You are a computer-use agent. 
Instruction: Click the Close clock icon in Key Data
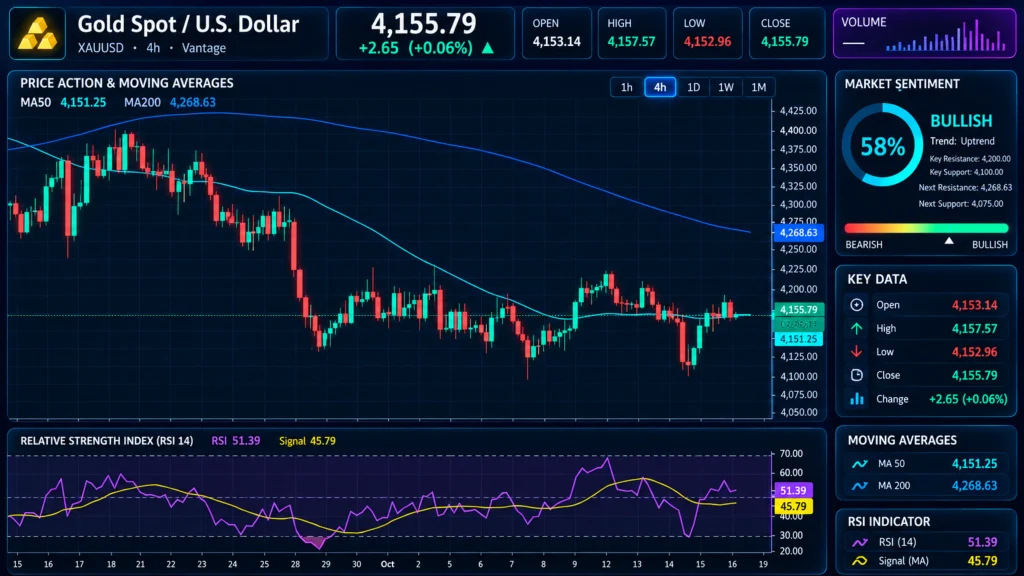coord(856,375)
